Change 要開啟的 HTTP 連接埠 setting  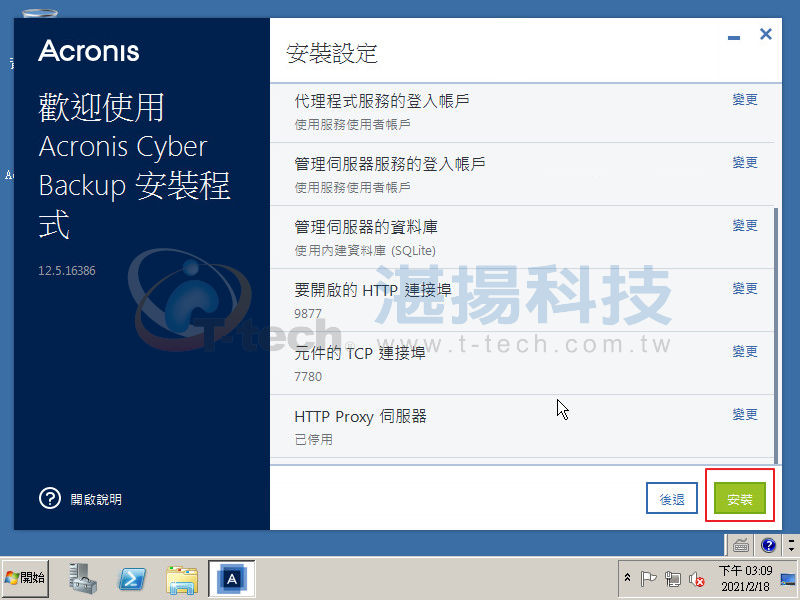745,289
